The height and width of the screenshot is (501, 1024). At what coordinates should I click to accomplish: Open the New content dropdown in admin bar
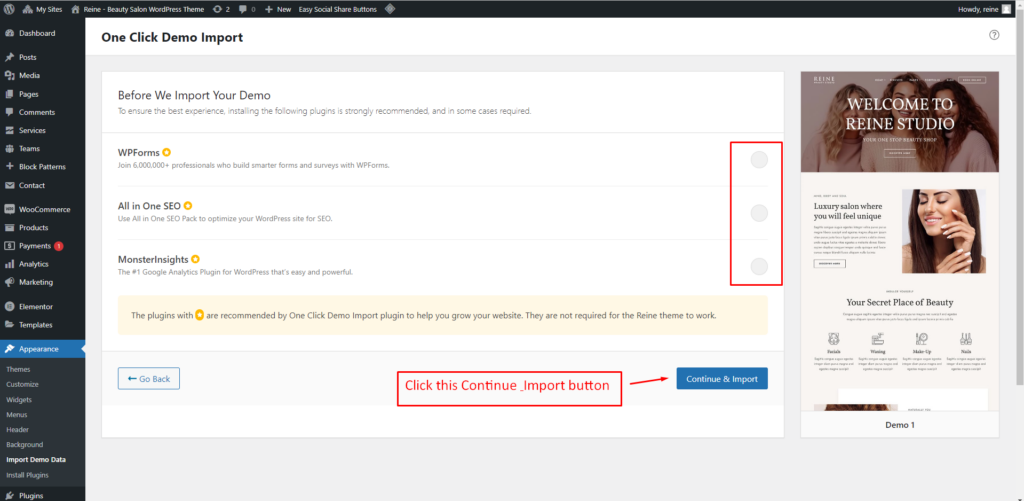(278, 9)
